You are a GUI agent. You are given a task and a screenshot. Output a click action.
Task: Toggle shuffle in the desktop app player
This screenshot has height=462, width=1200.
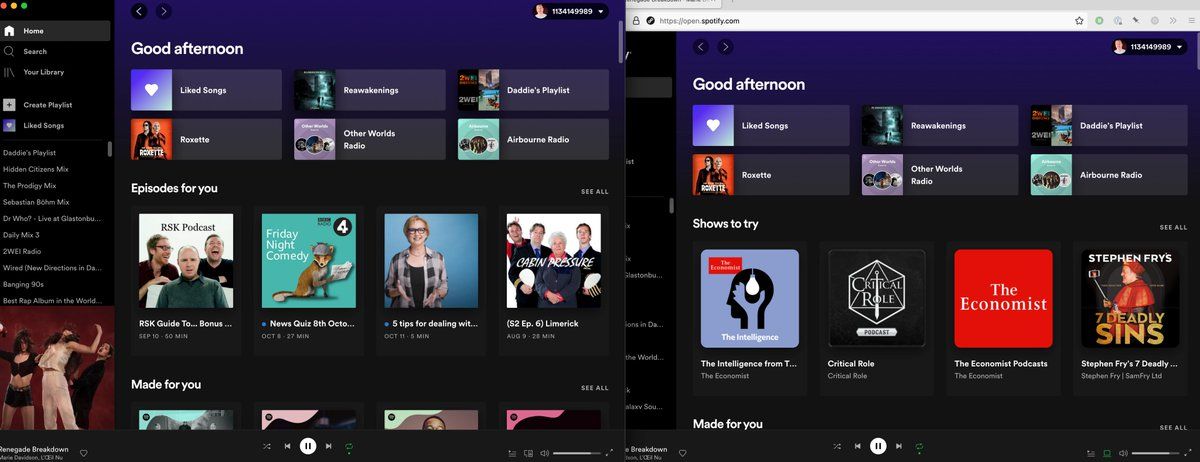click(x=266, y=446)
